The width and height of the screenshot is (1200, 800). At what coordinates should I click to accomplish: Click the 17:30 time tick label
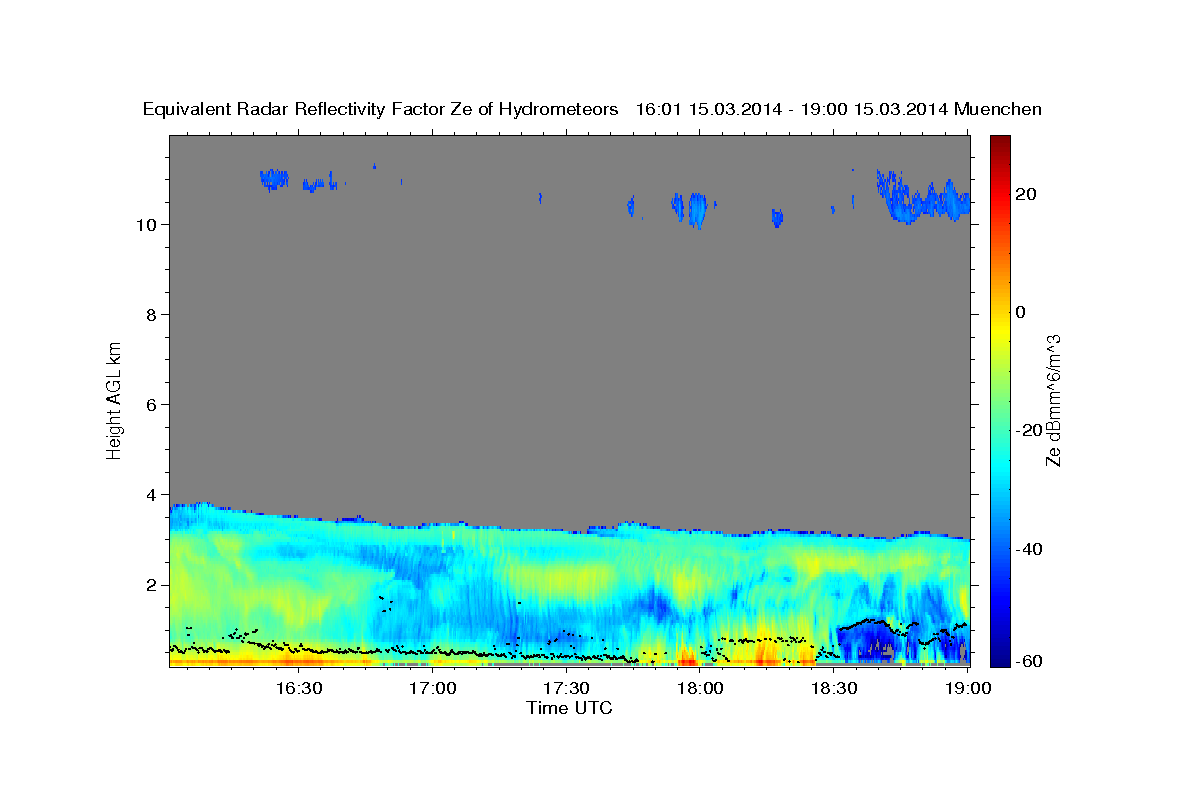[566, 687]
